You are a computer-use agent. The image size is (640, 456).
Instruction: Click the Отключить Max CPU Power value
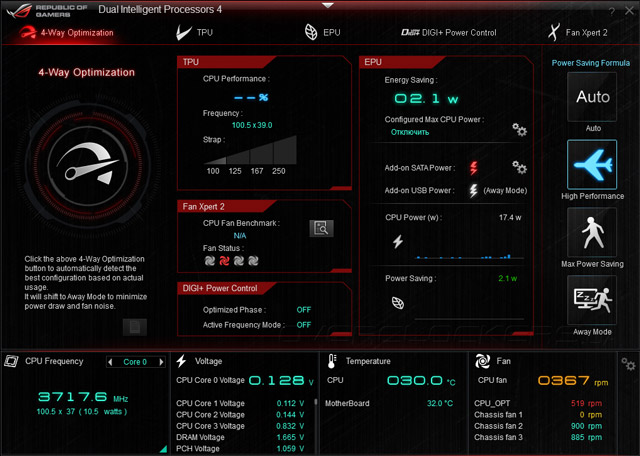[410, 132]
